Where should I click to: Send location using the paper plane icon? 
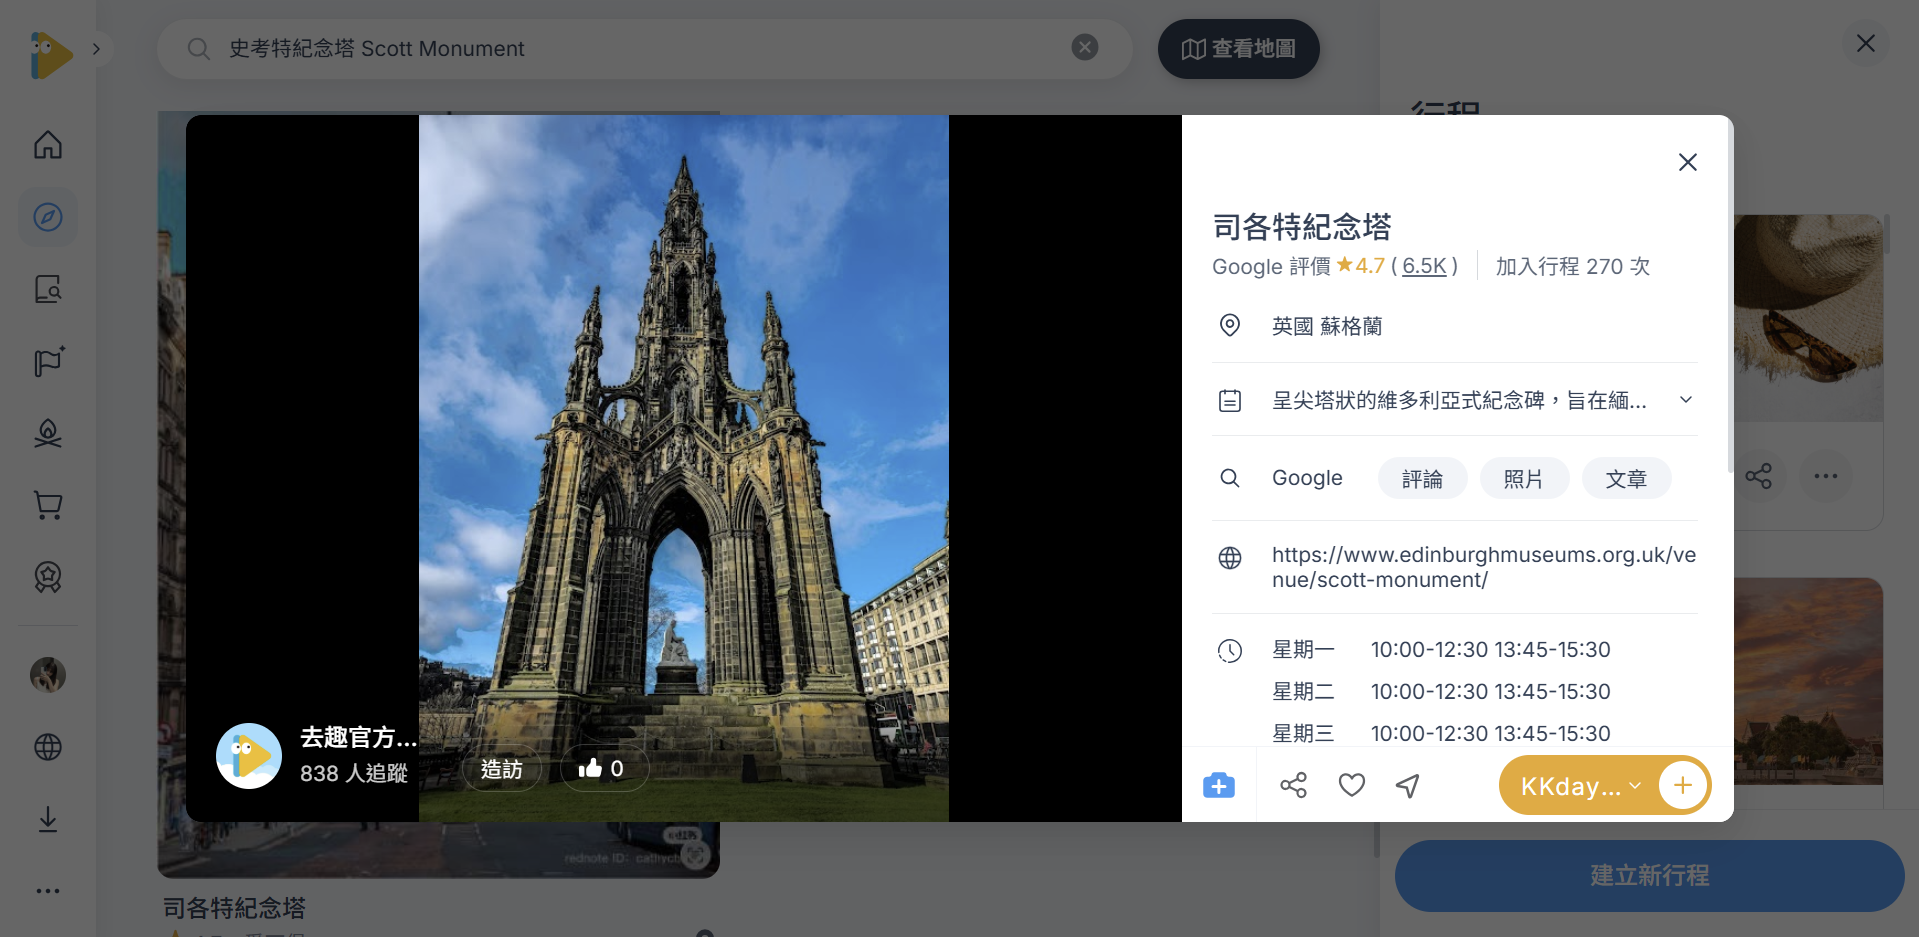point(1408,785)
